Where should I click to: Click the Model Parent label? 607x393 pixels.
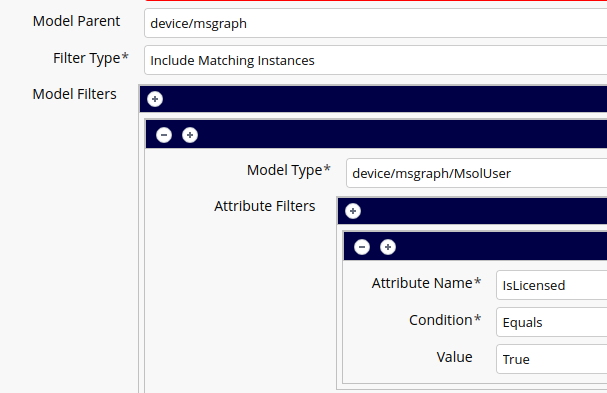[76, 21]
